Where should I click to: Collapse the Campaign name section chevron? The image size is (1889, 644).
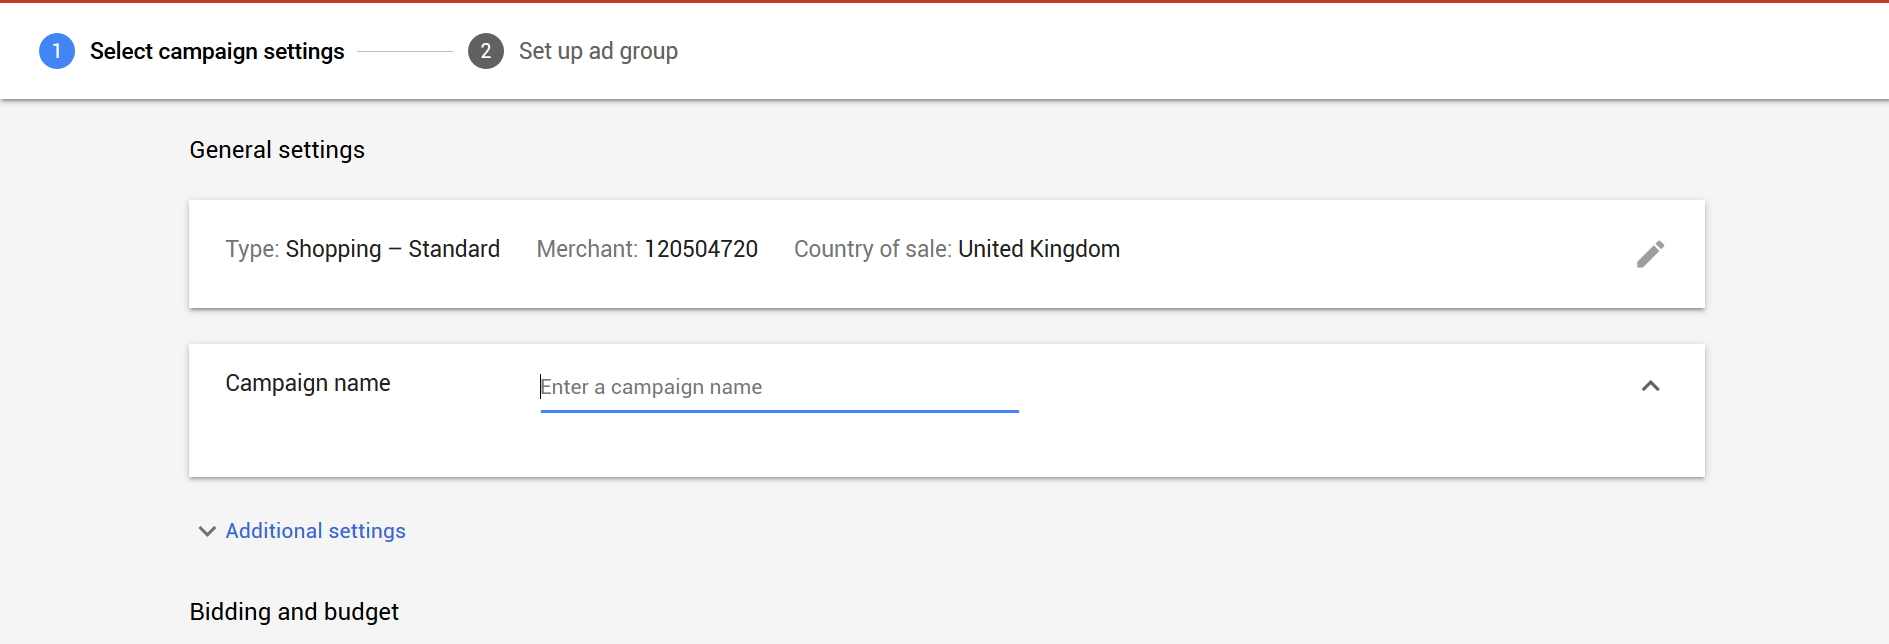pos(1650,386)
